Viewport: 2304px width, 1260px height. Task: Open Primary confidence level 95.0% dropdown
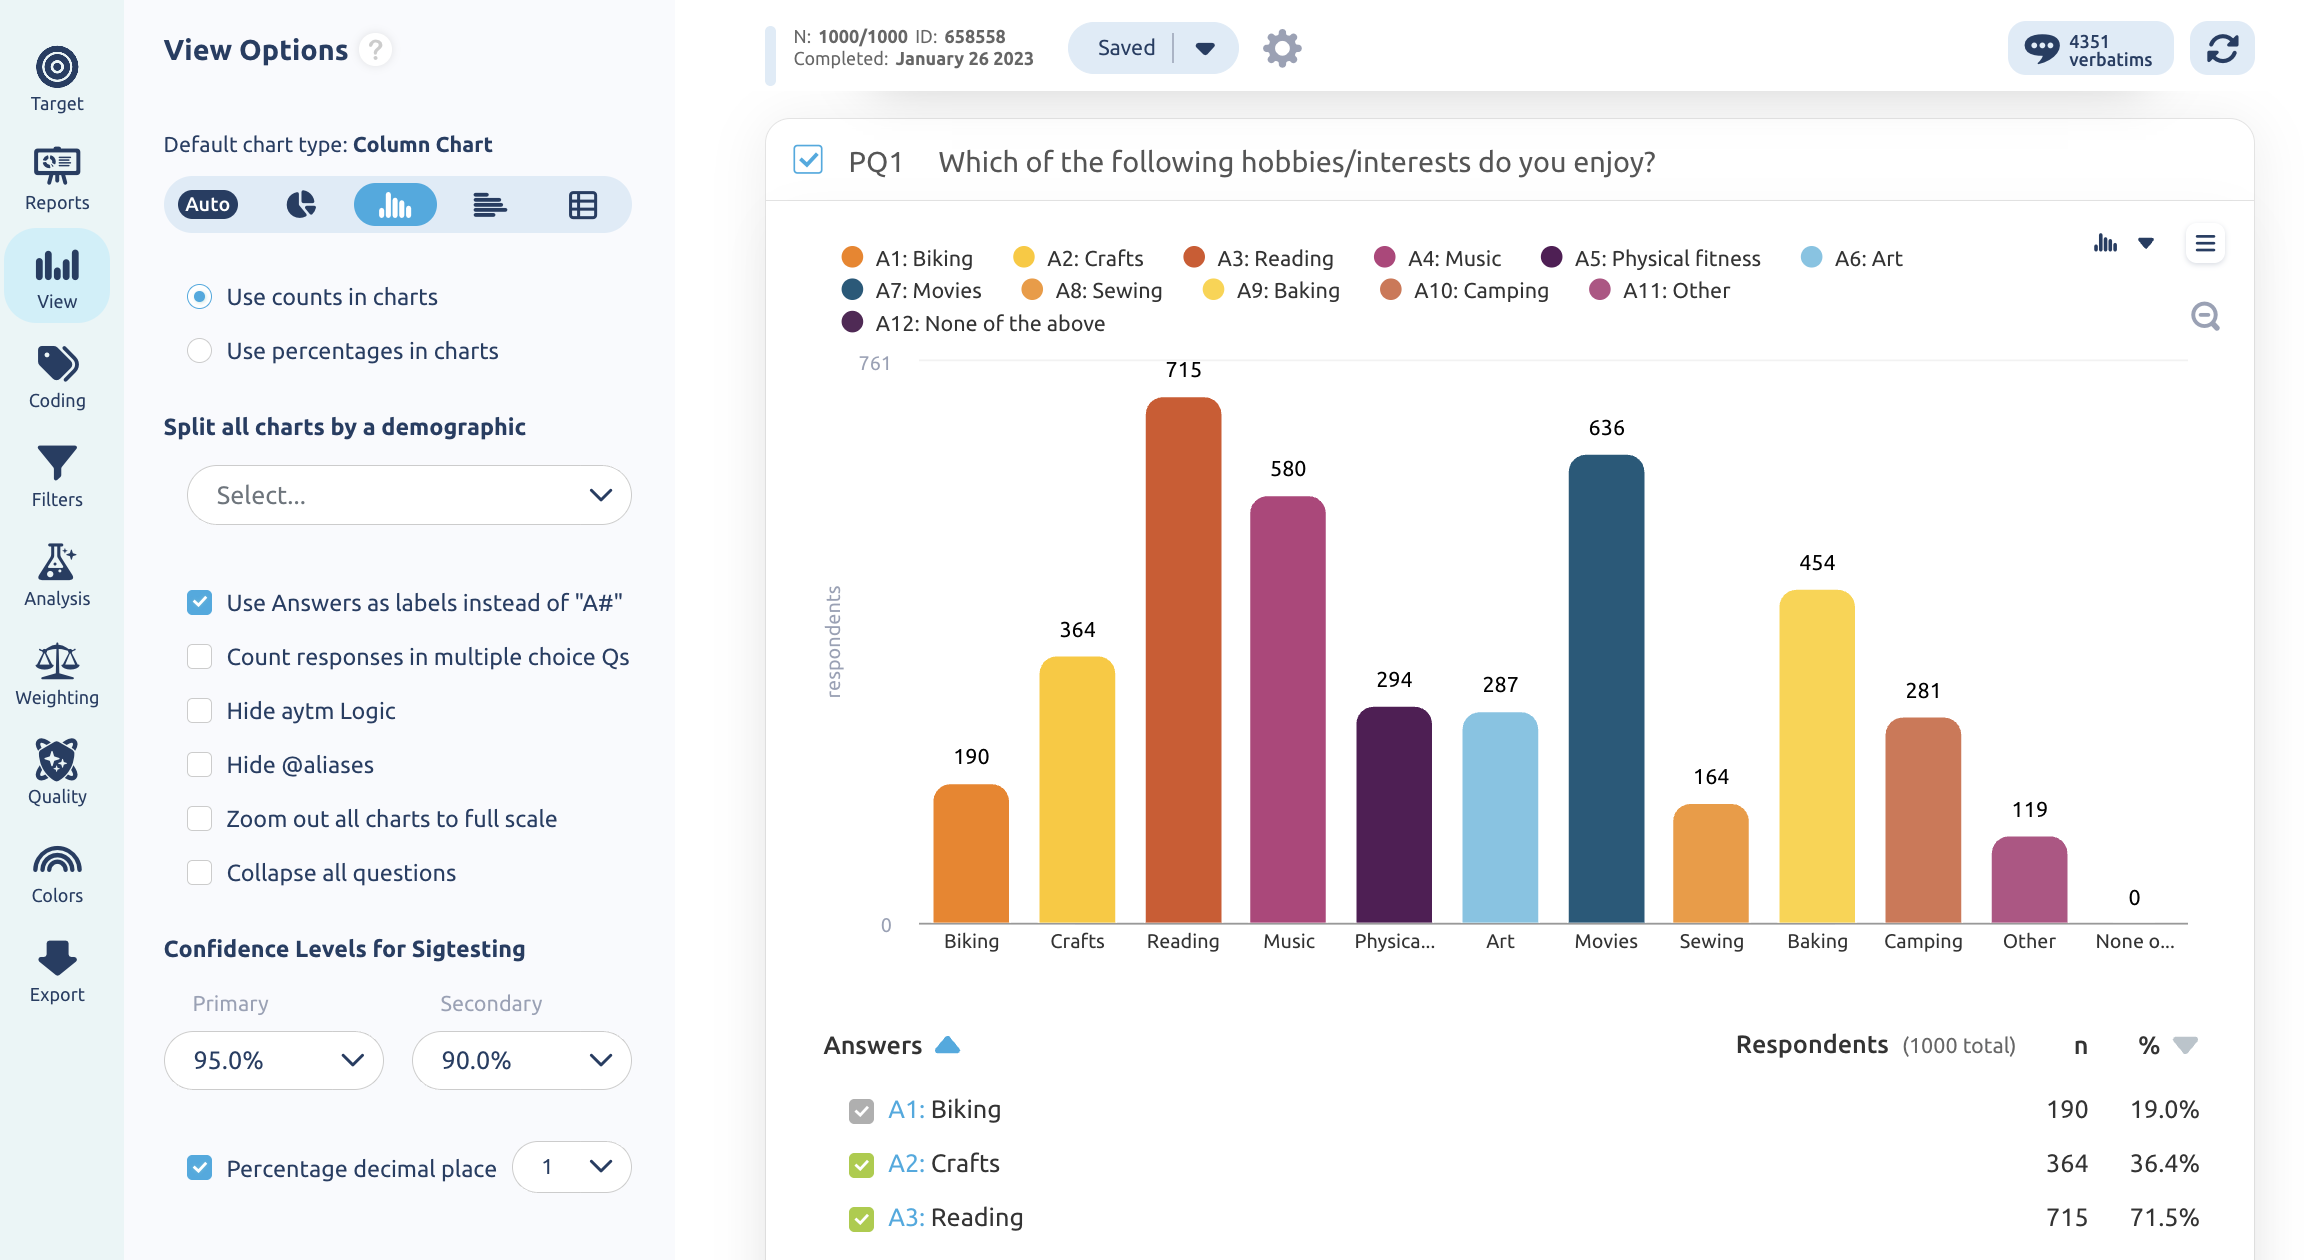click(x=274, y=1060)
